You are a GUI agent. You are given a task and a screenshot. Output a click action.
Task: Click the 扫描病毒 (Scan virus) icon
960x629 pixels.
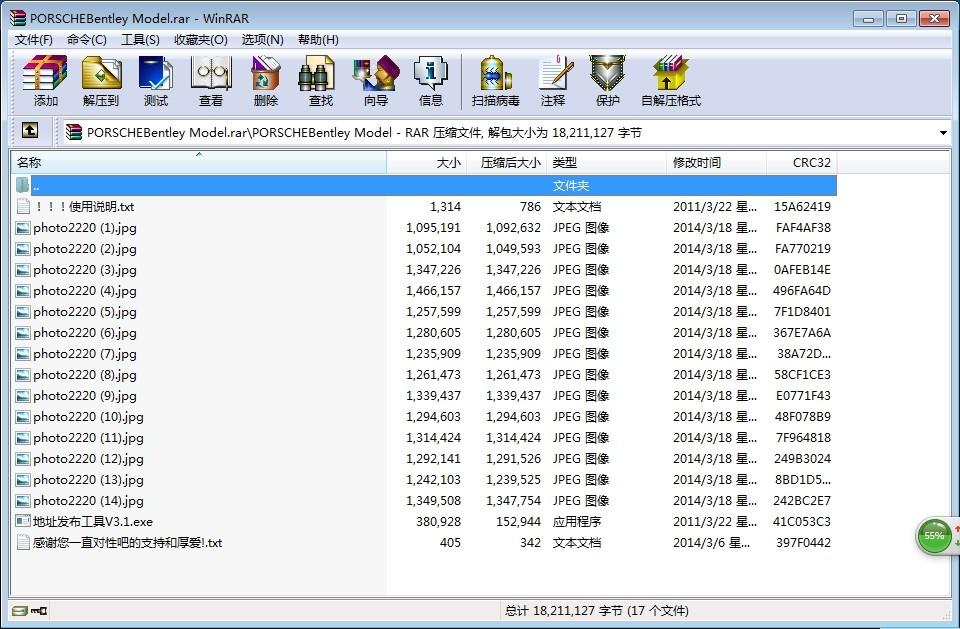pyautogui.click(x=495, y=81)
